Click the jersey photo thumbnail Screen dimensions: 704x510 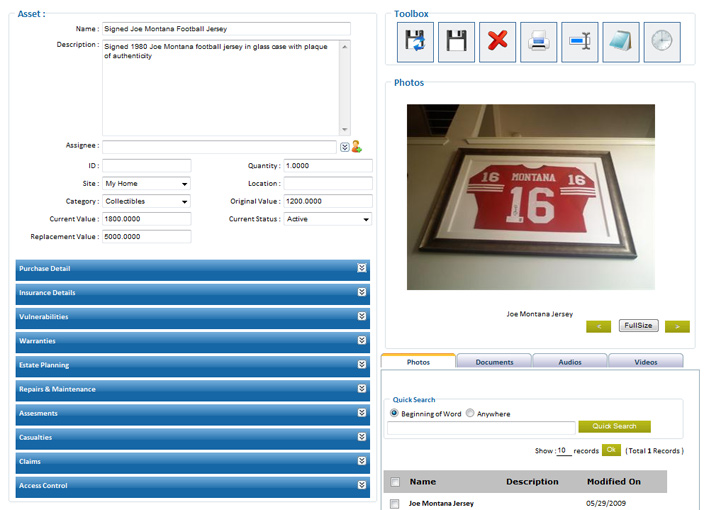click(x=531, y=197)
